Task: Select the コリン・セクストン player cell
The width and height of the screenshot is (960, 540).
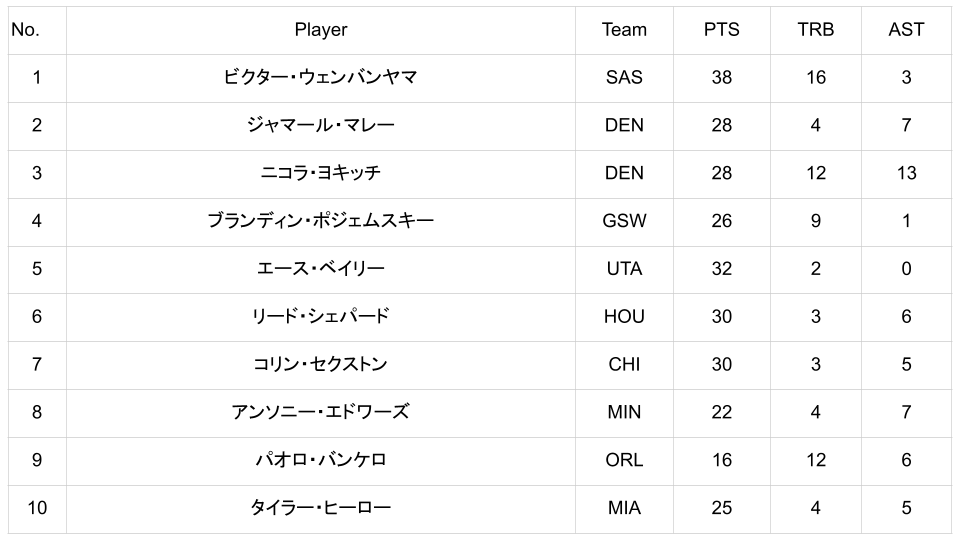Action: point(320,365)
